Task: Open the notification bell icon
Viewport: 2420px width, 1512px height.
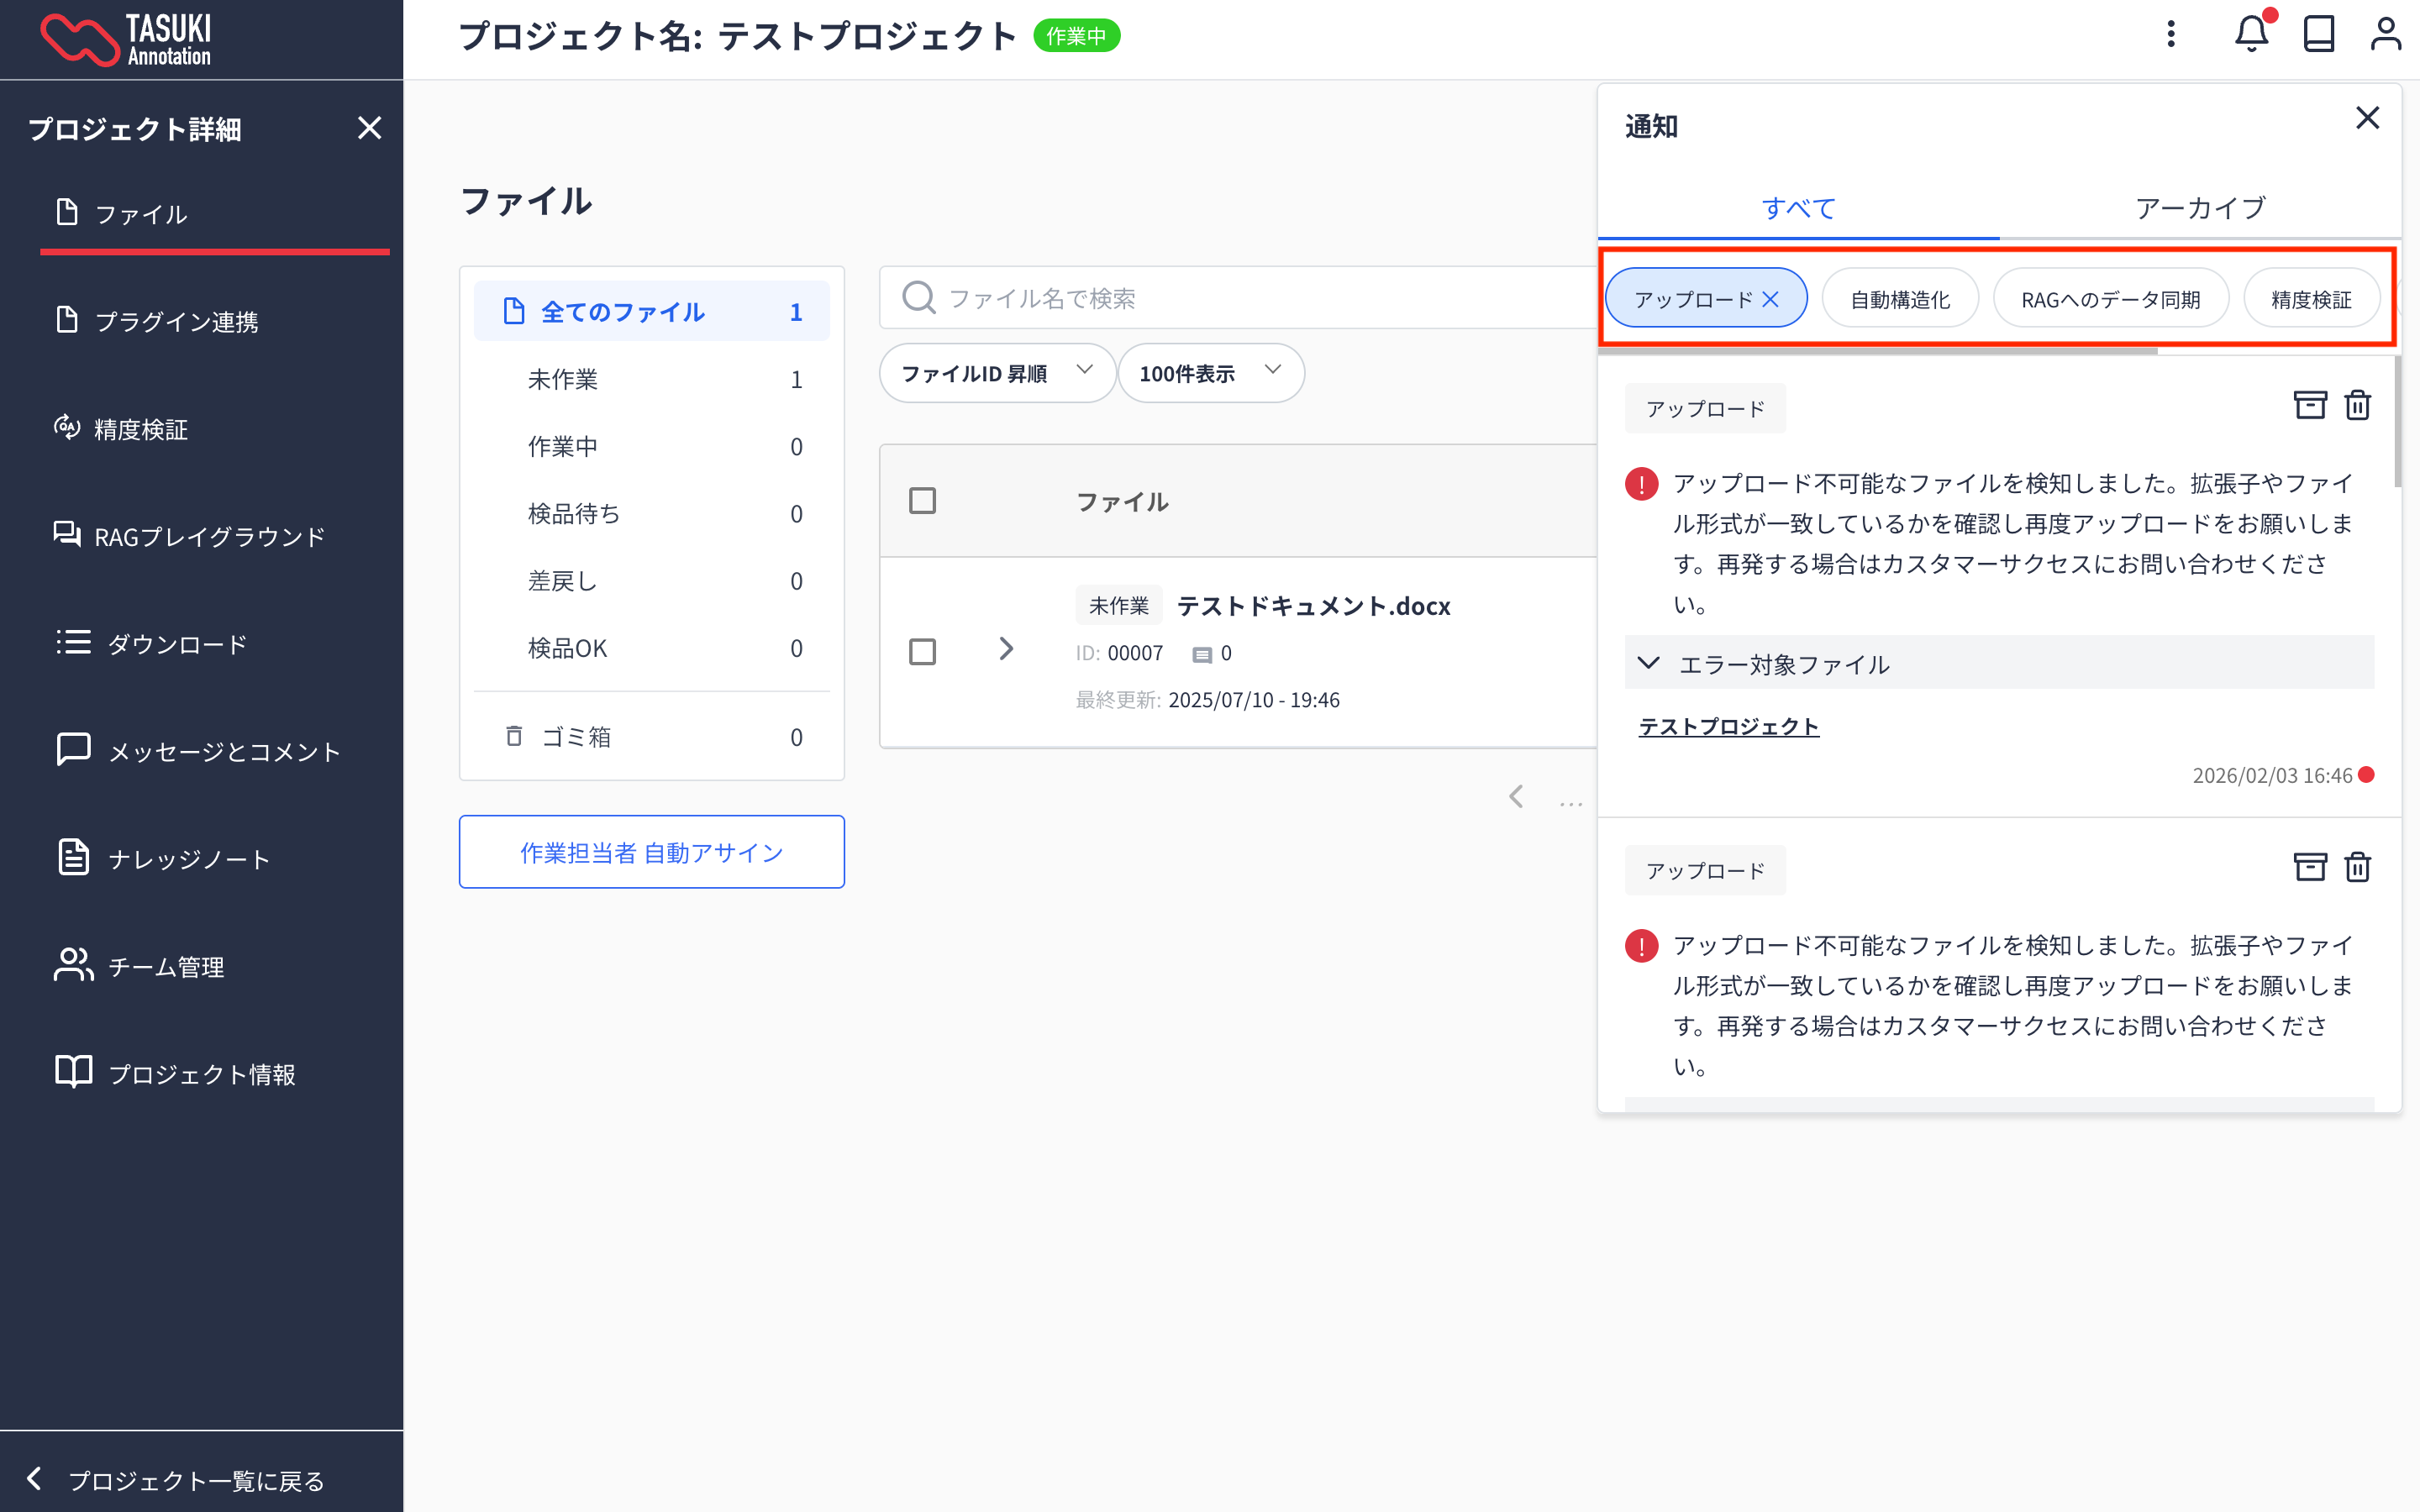Action: [x=2250, y=35]
